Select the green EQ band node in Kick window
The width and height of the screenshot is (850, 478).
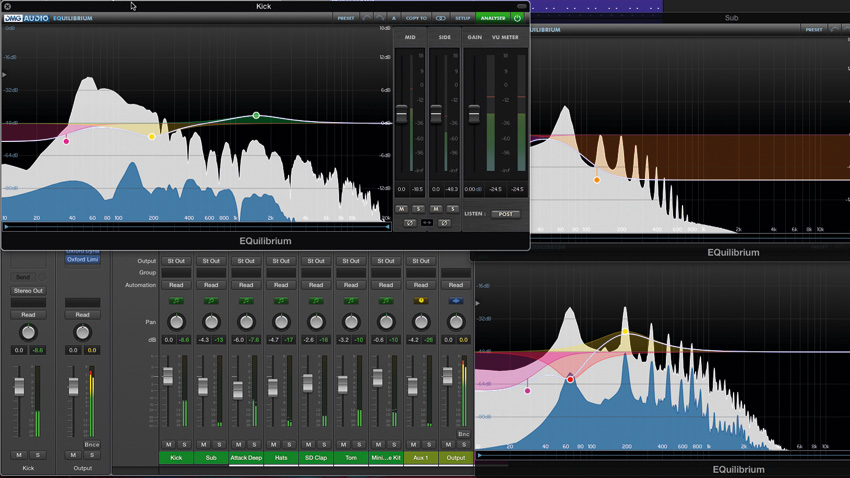tap(256, 115)
